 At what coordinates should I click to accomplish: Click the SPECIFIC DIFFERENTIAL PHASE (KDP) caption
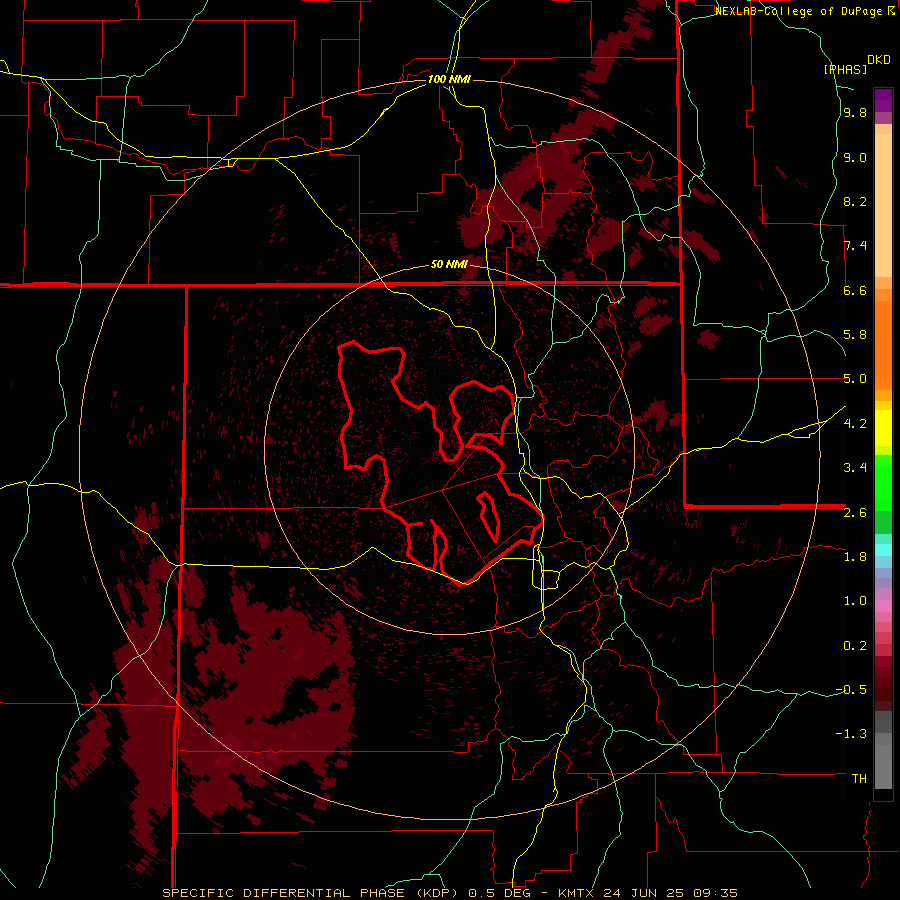[310, 893]
